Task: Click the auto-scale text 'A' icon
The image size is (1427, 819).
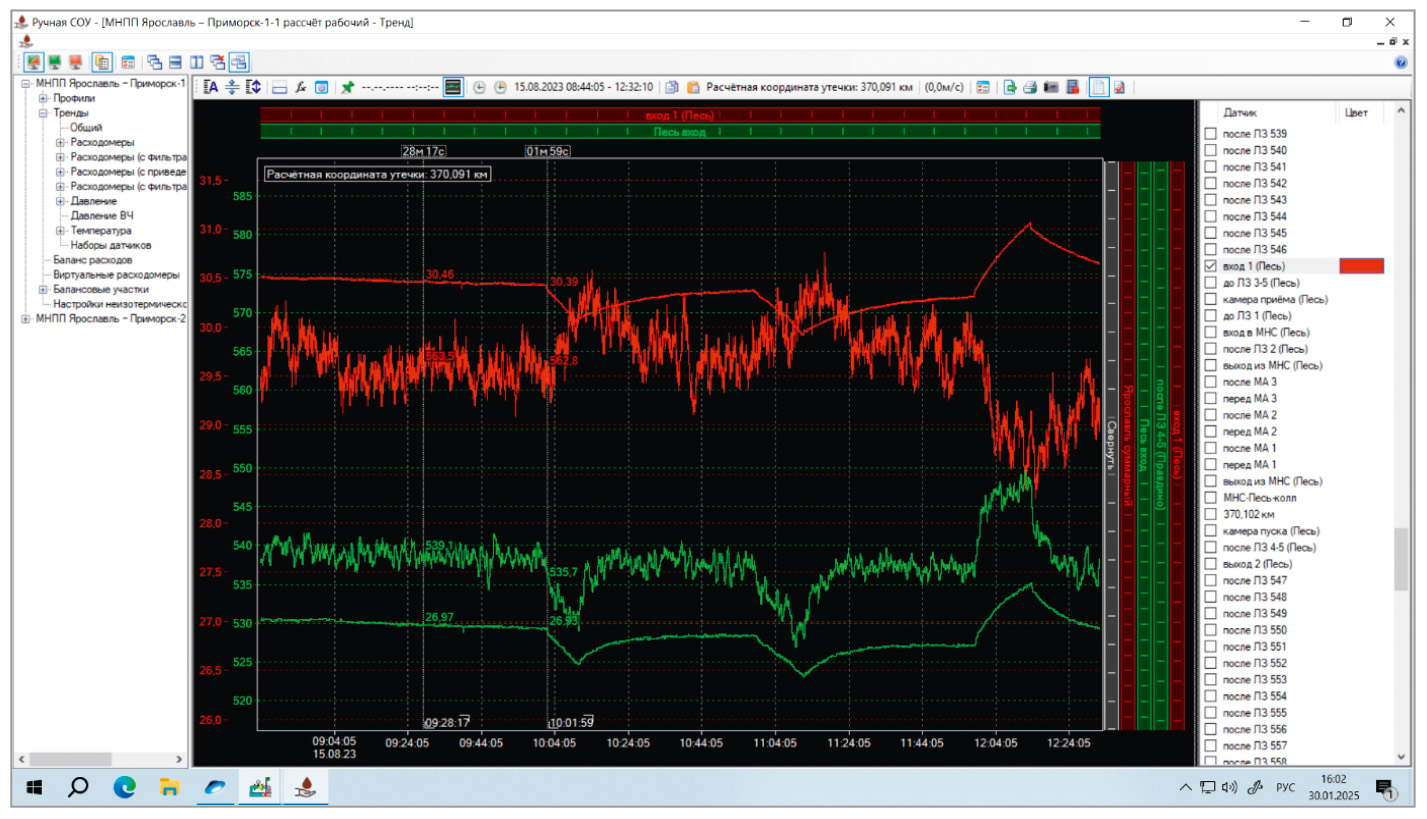Action: click(210, 87)
